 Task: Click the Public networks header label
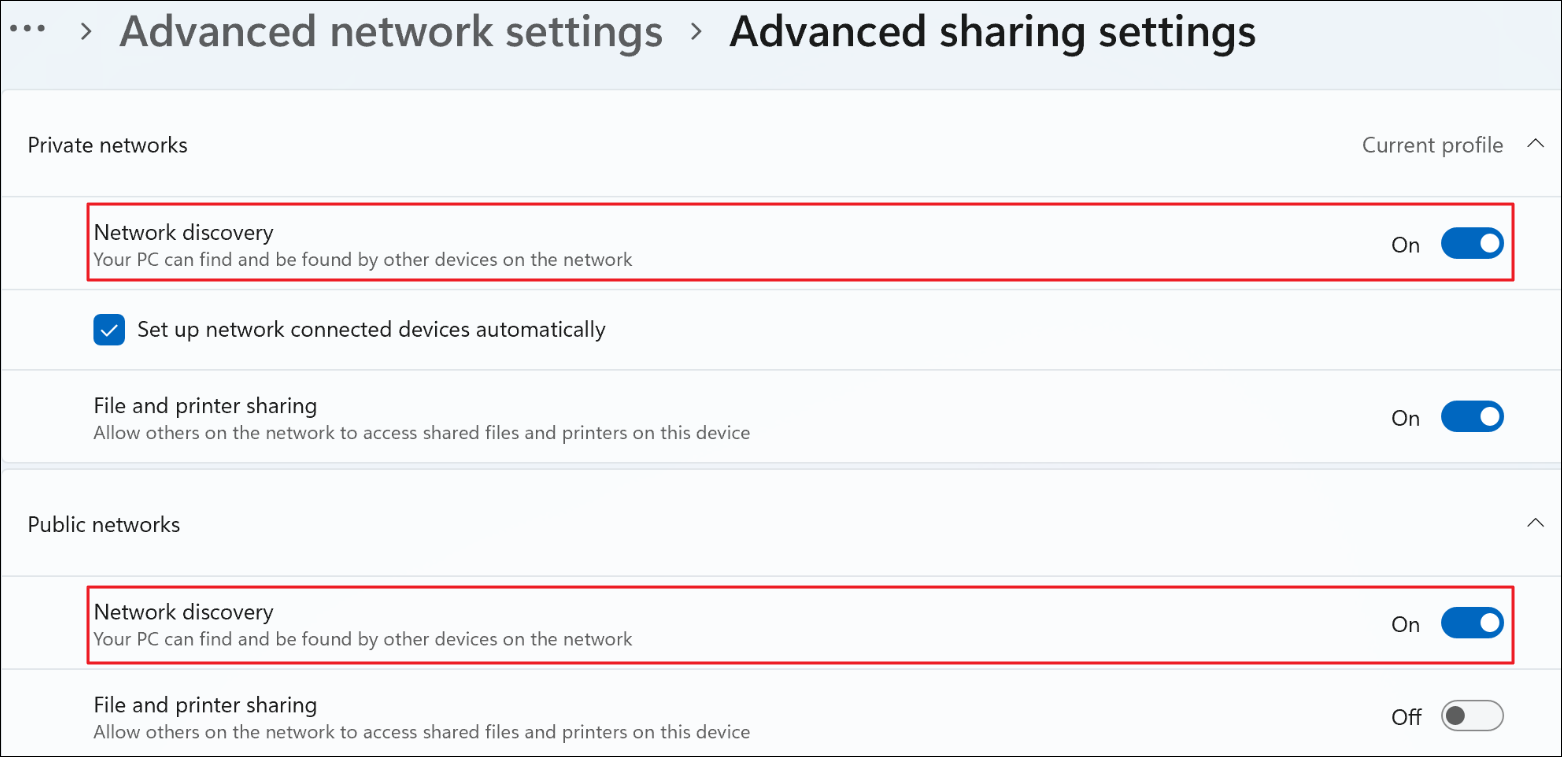point(104,524)
